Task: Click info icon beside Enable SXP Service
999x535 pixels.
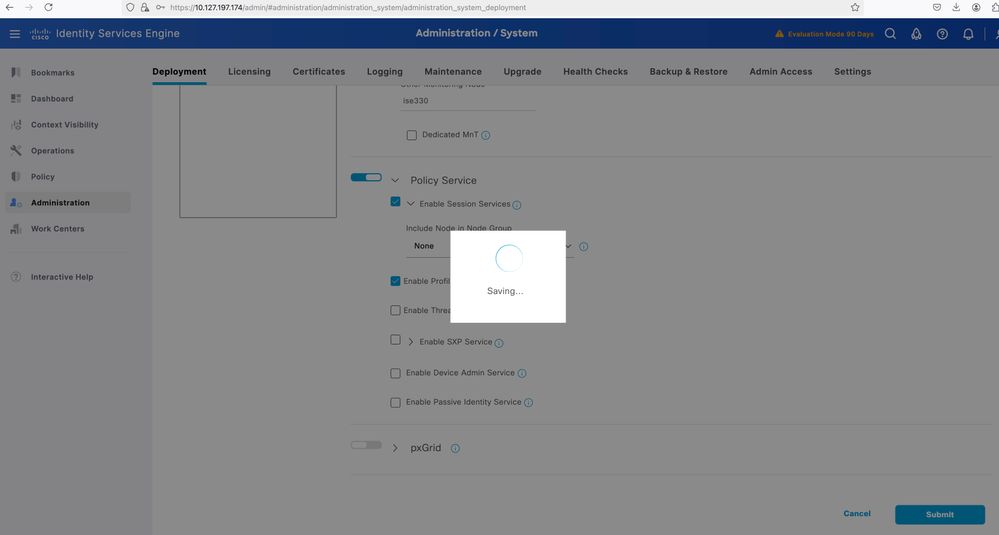Action: pos(499,343)
